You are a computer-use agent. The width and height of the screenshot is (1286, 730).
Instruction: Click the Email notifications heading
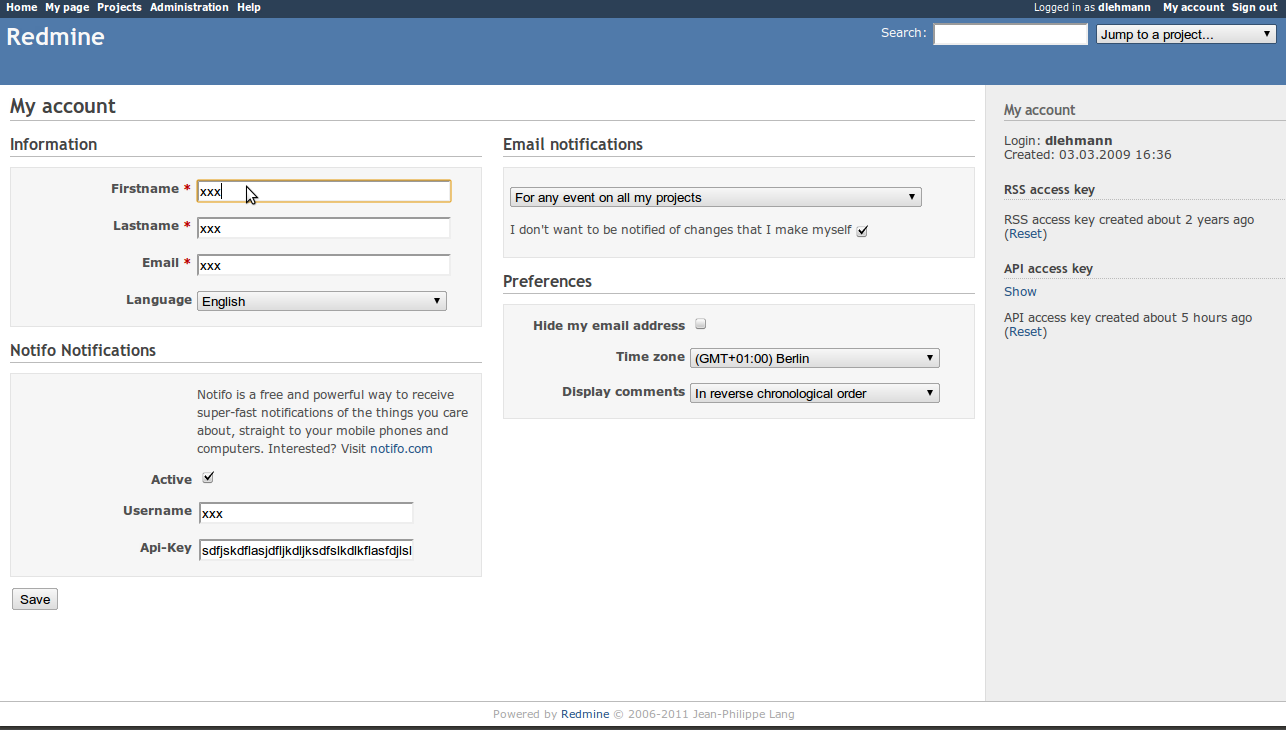coord(573,144)
